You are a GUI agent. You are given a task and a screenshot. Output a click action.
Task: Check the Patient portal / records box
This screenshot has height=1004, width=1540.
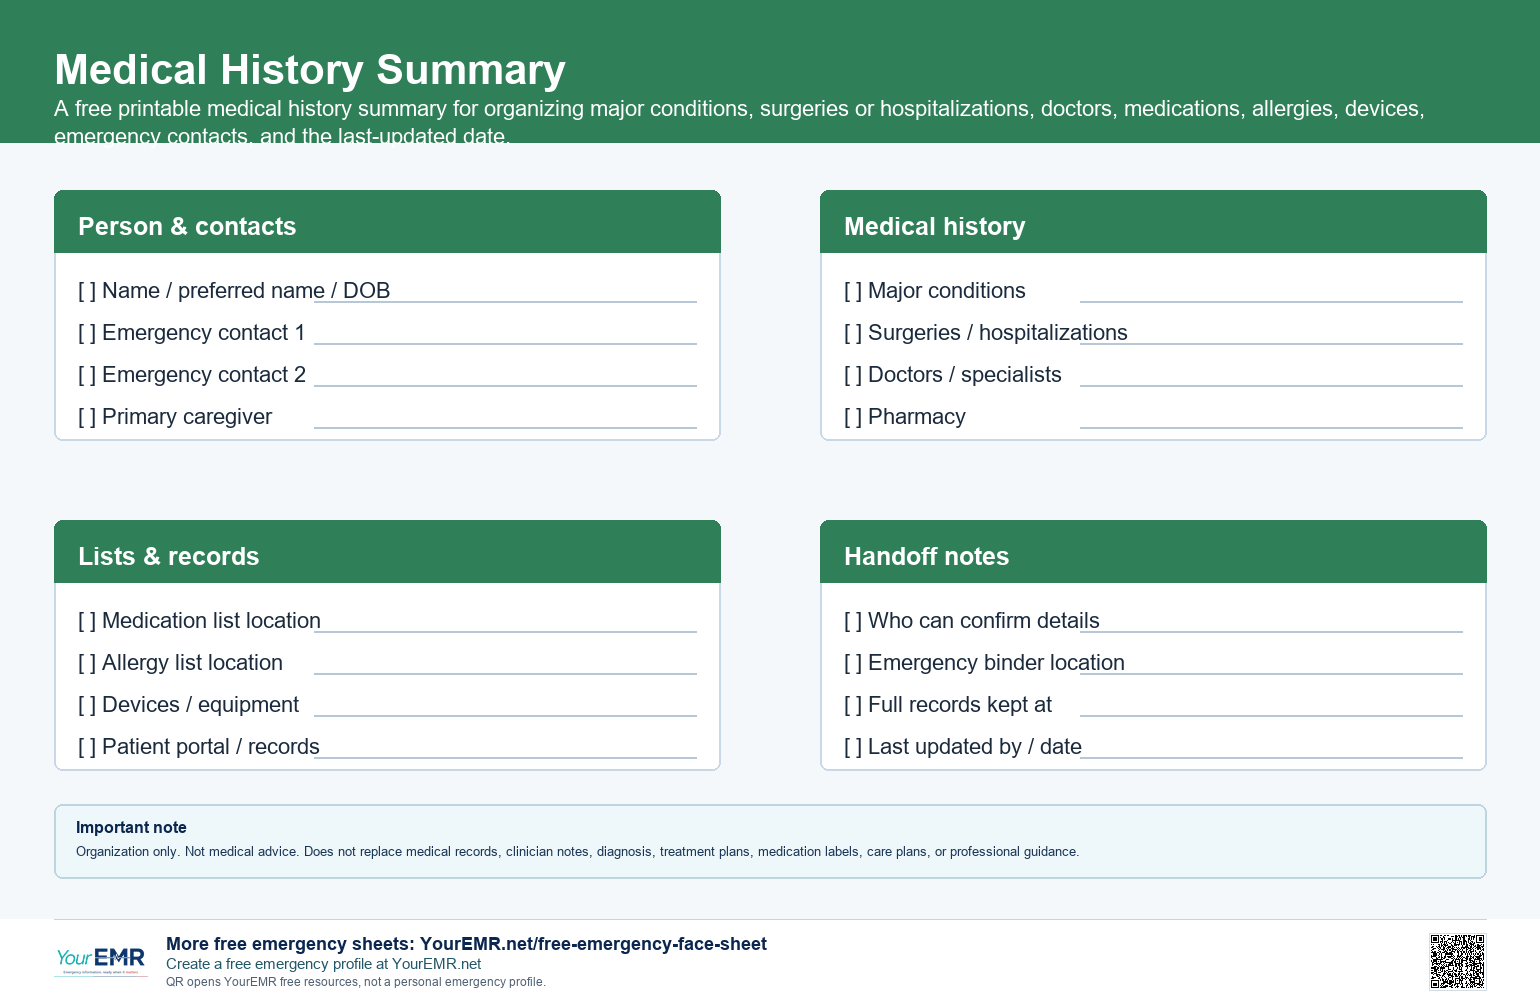click(87, 747)
